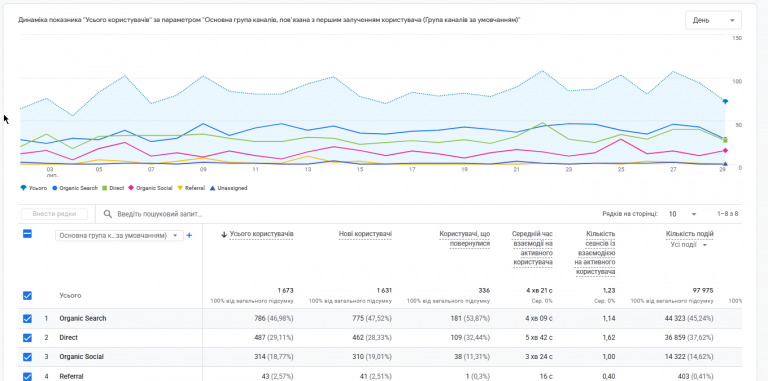Click the sort arrow beside Усього користувачів

click(x=224, y=235)
